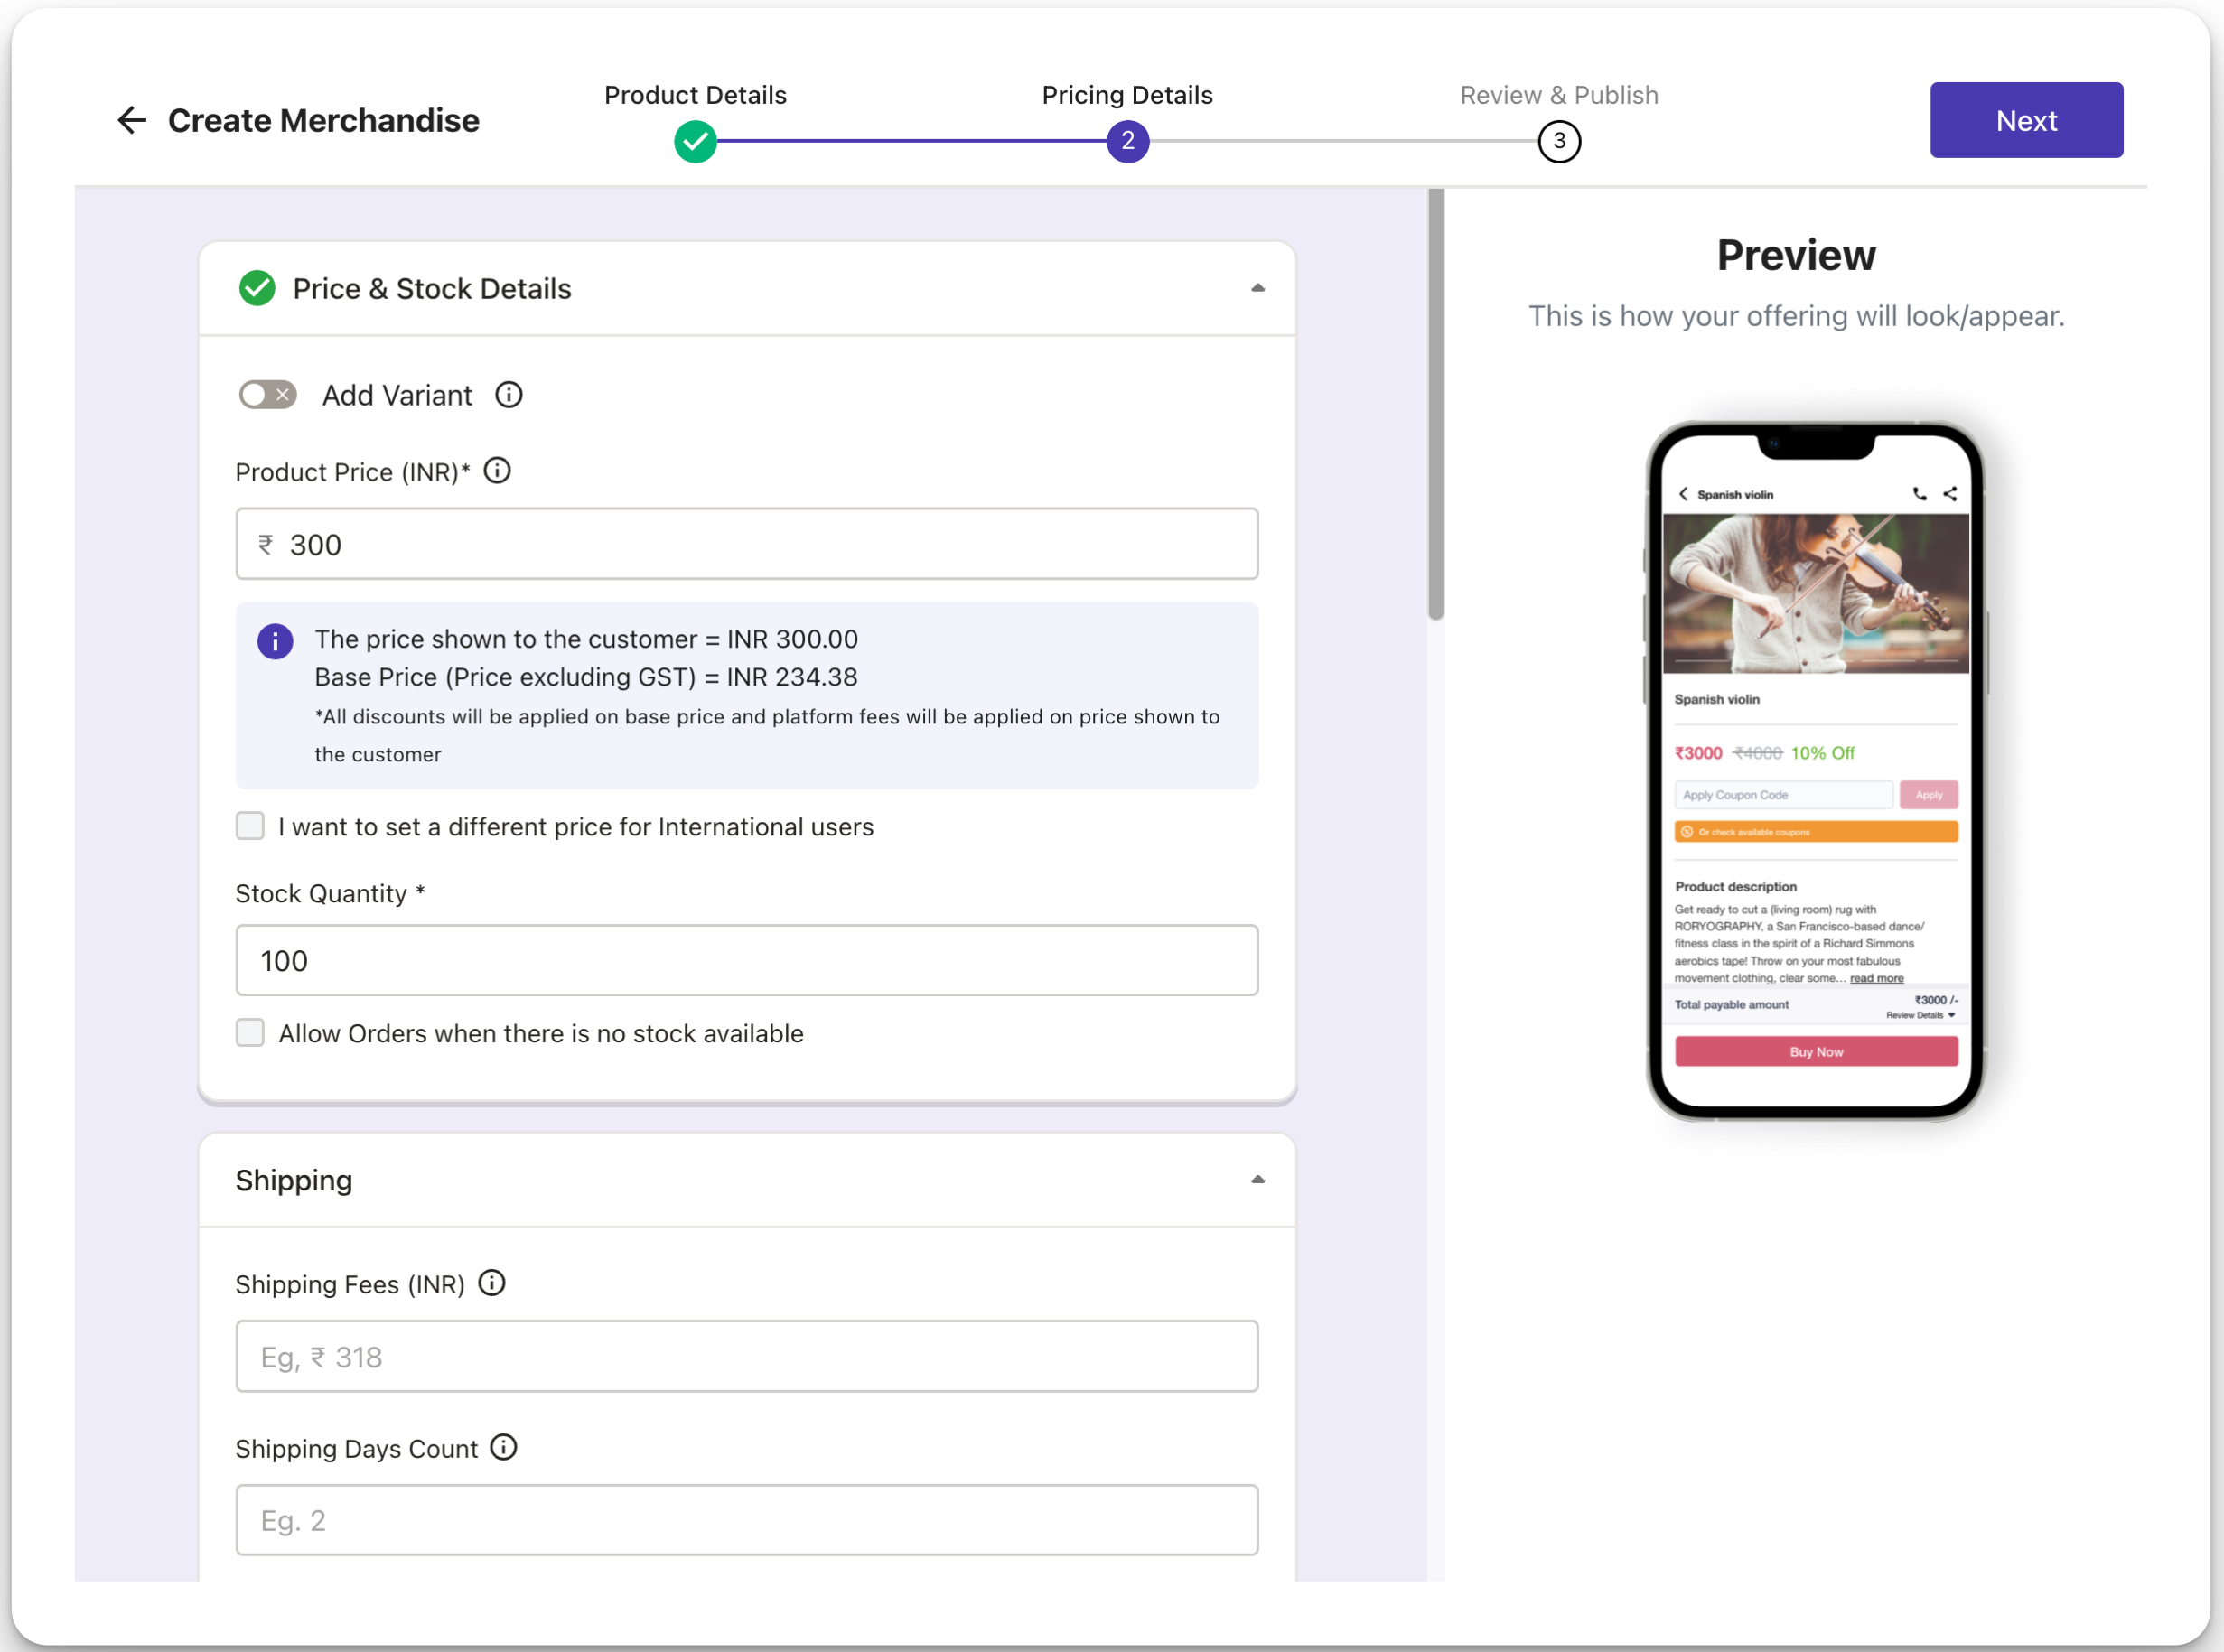Expand Review Details in the phone preview
The width and height of the screenshot is (2224, 1652).
pos(1920,1016)
